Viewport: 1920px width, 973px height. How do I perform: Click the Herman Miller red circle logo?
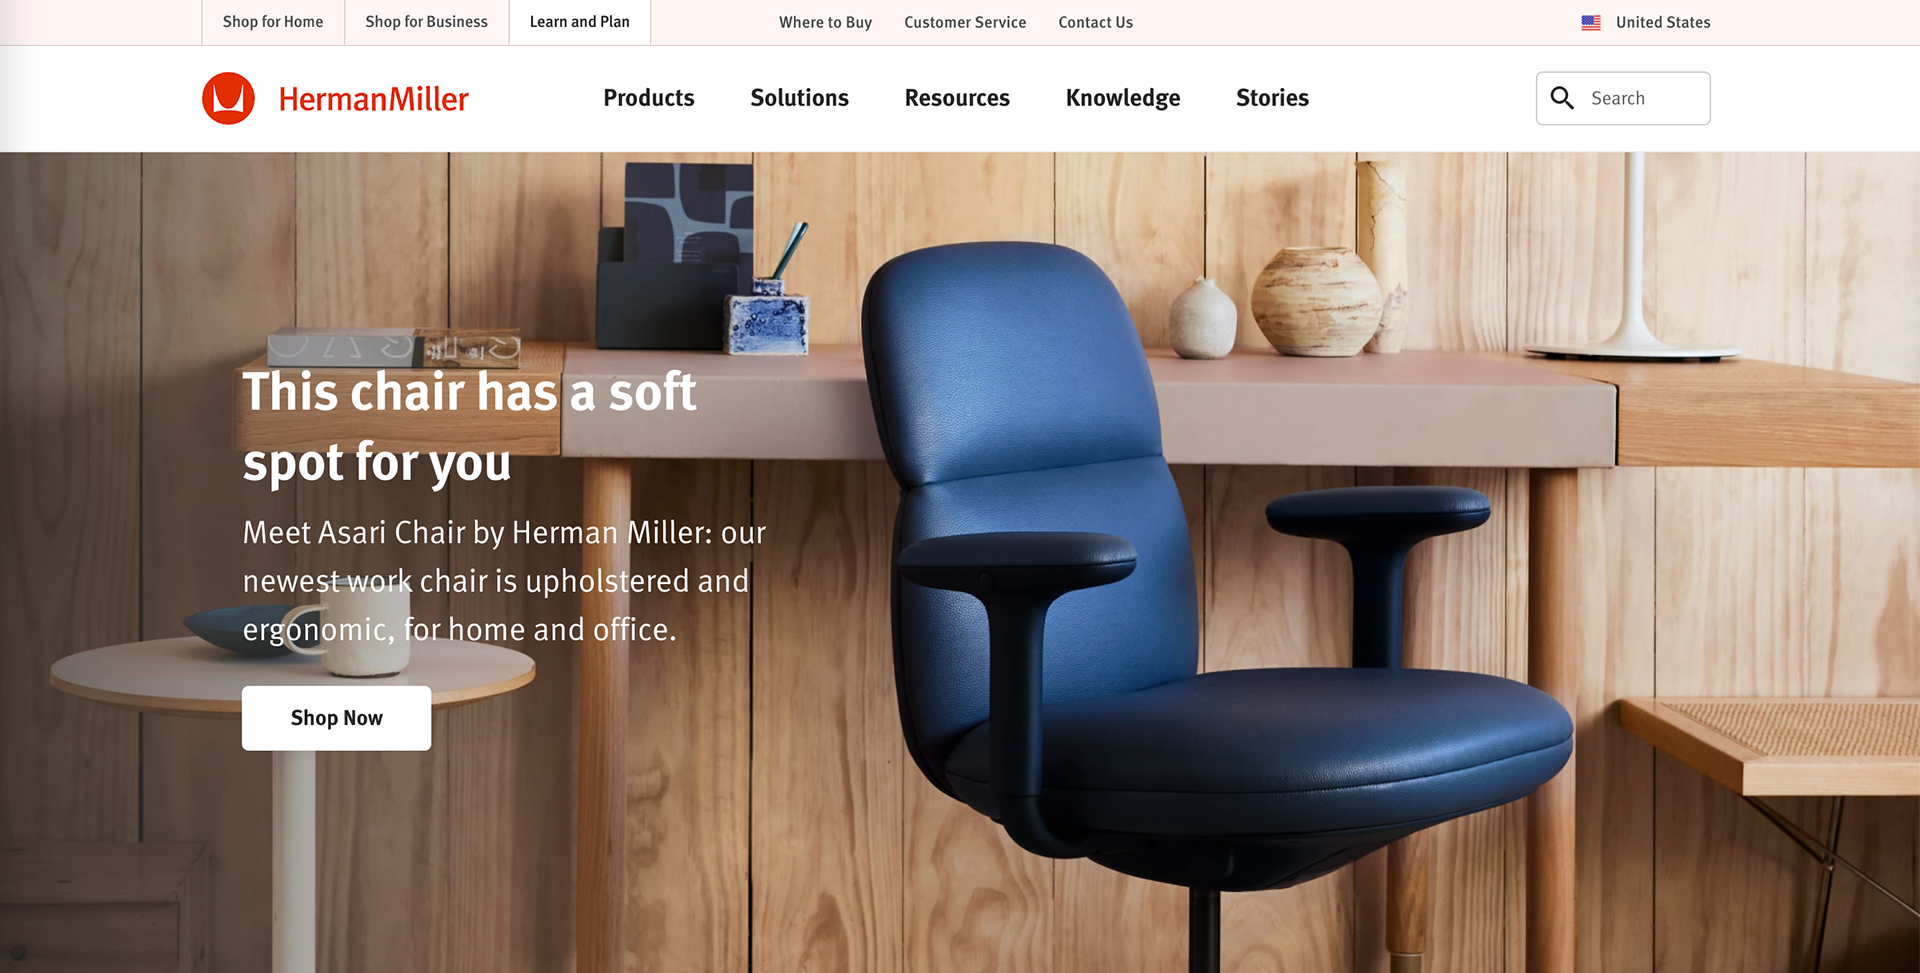pos(228,98)
